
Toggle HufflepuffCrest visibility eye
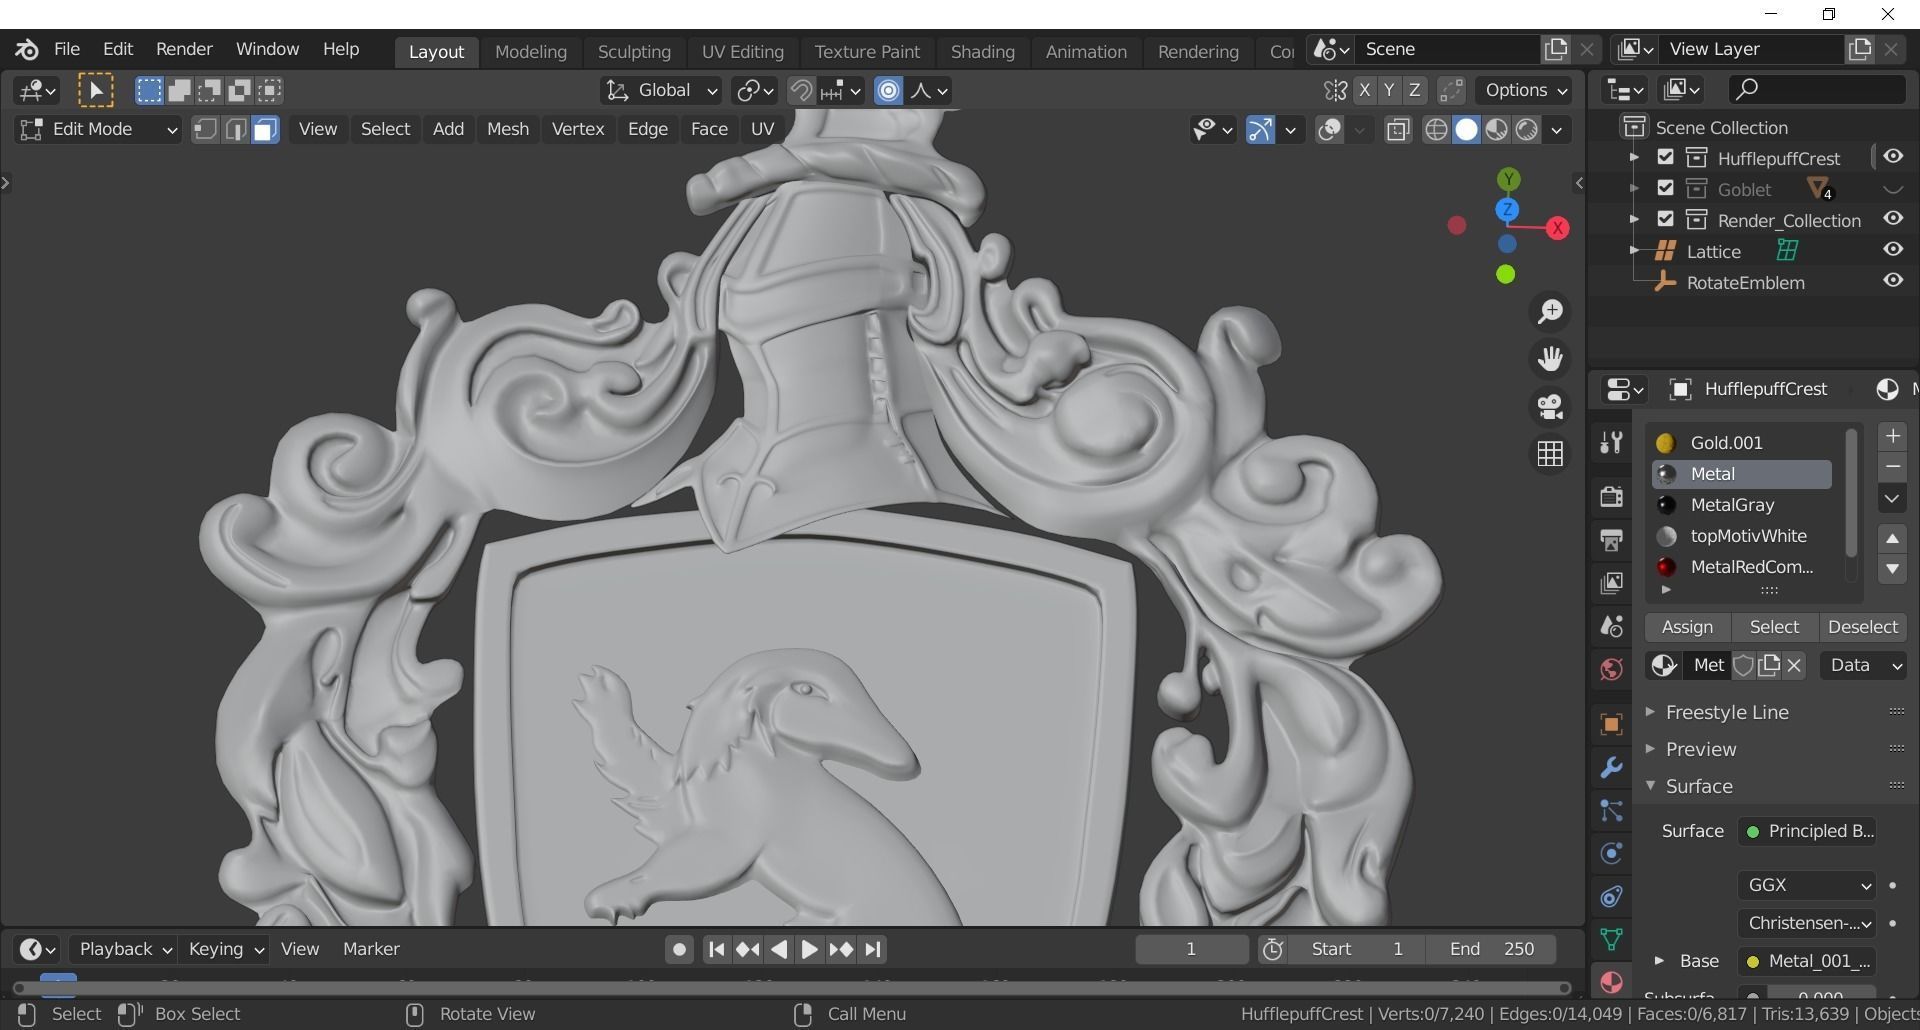[1892, 157]
